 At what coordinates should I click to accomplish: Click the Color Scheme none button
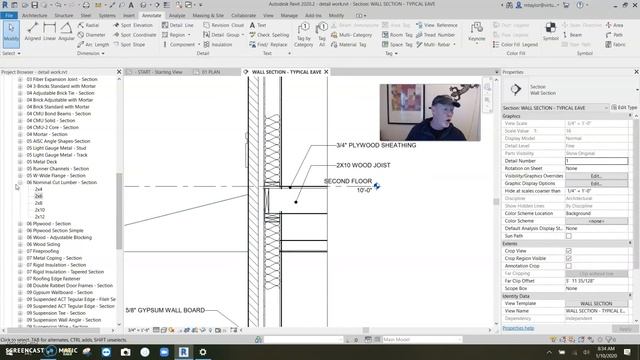(x=596, y=221)
